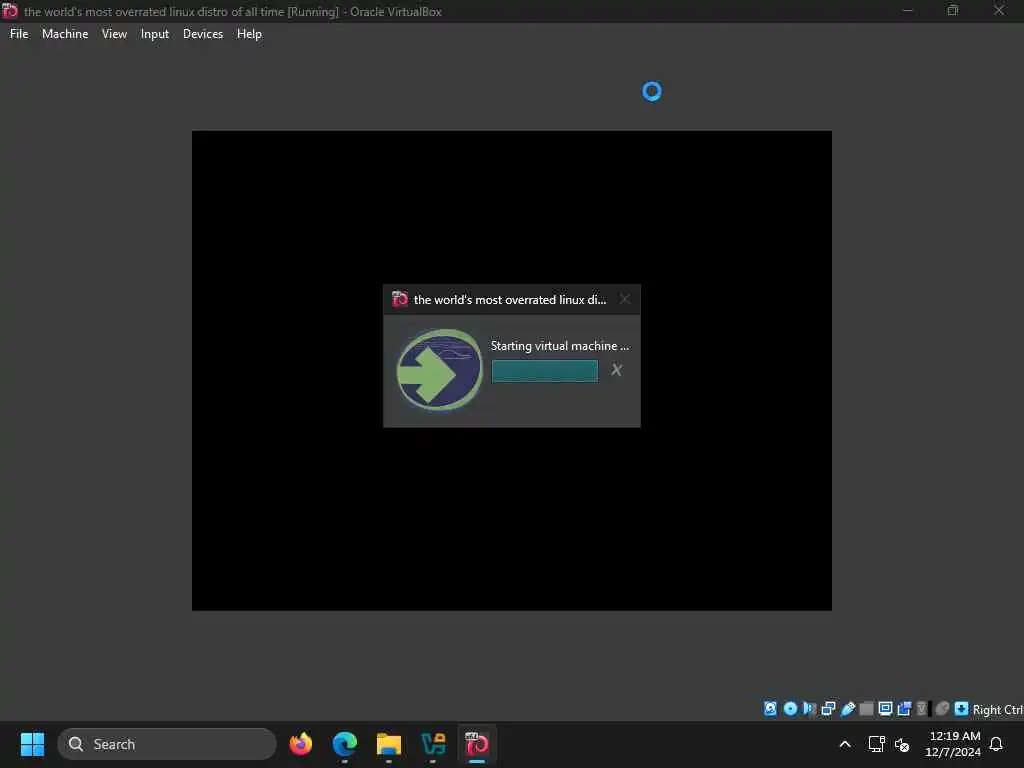Open VirtualBox Manager from the taskbar
Screen dimensions: 1024x768
coord(433,744)
